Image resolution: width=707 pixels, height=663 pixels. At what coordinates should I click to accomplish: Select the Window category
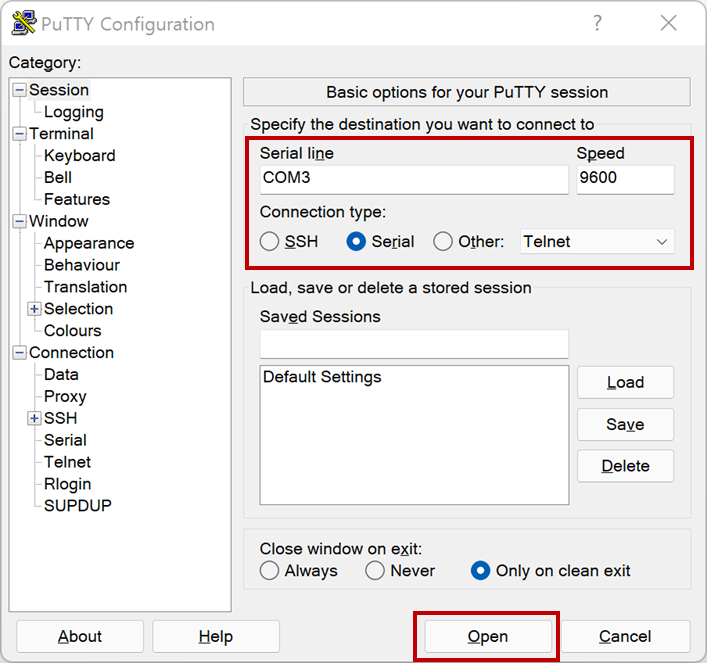pos(59,221)
